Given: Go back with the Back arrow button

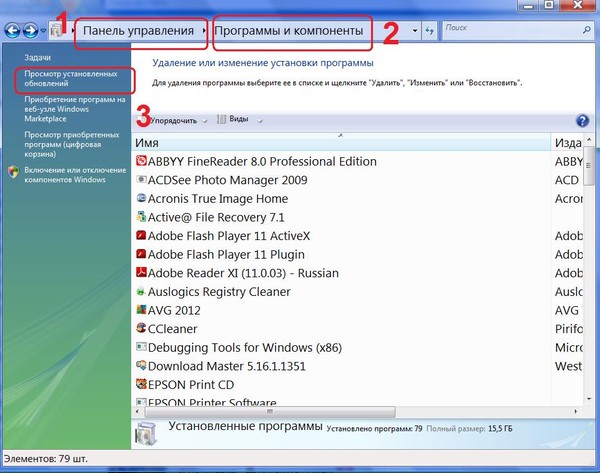Looking at the screenshot, I should [x=12, y=31].
